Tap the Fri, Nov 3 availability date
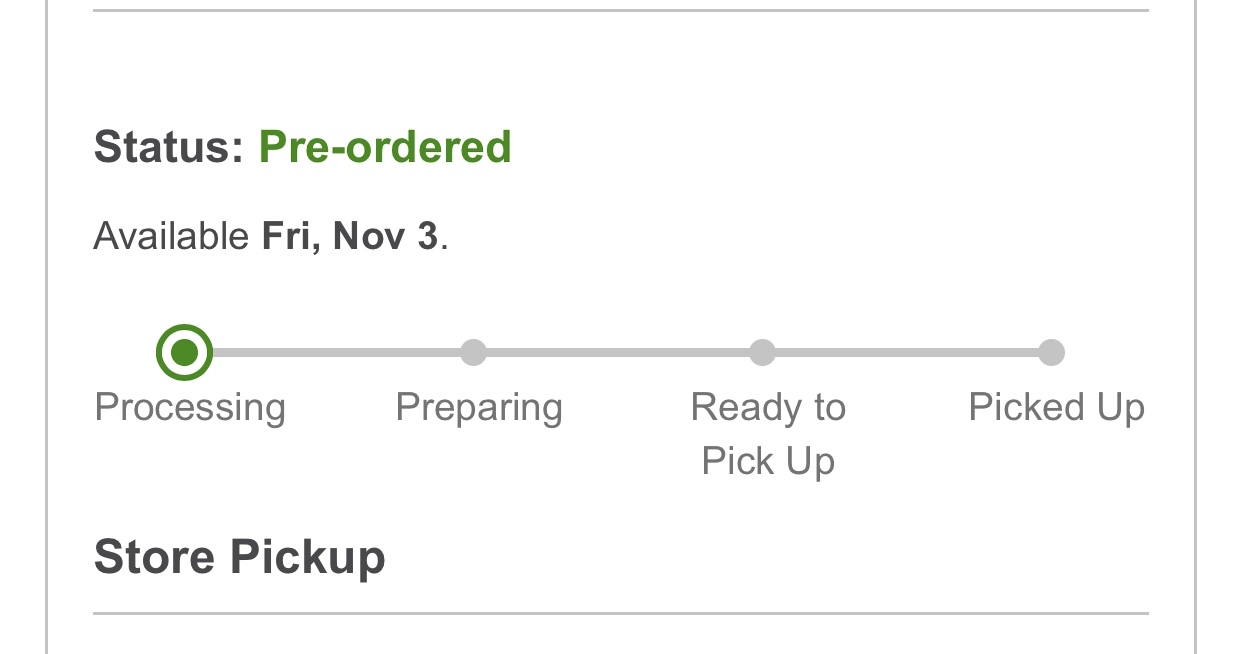 point(350,237)
